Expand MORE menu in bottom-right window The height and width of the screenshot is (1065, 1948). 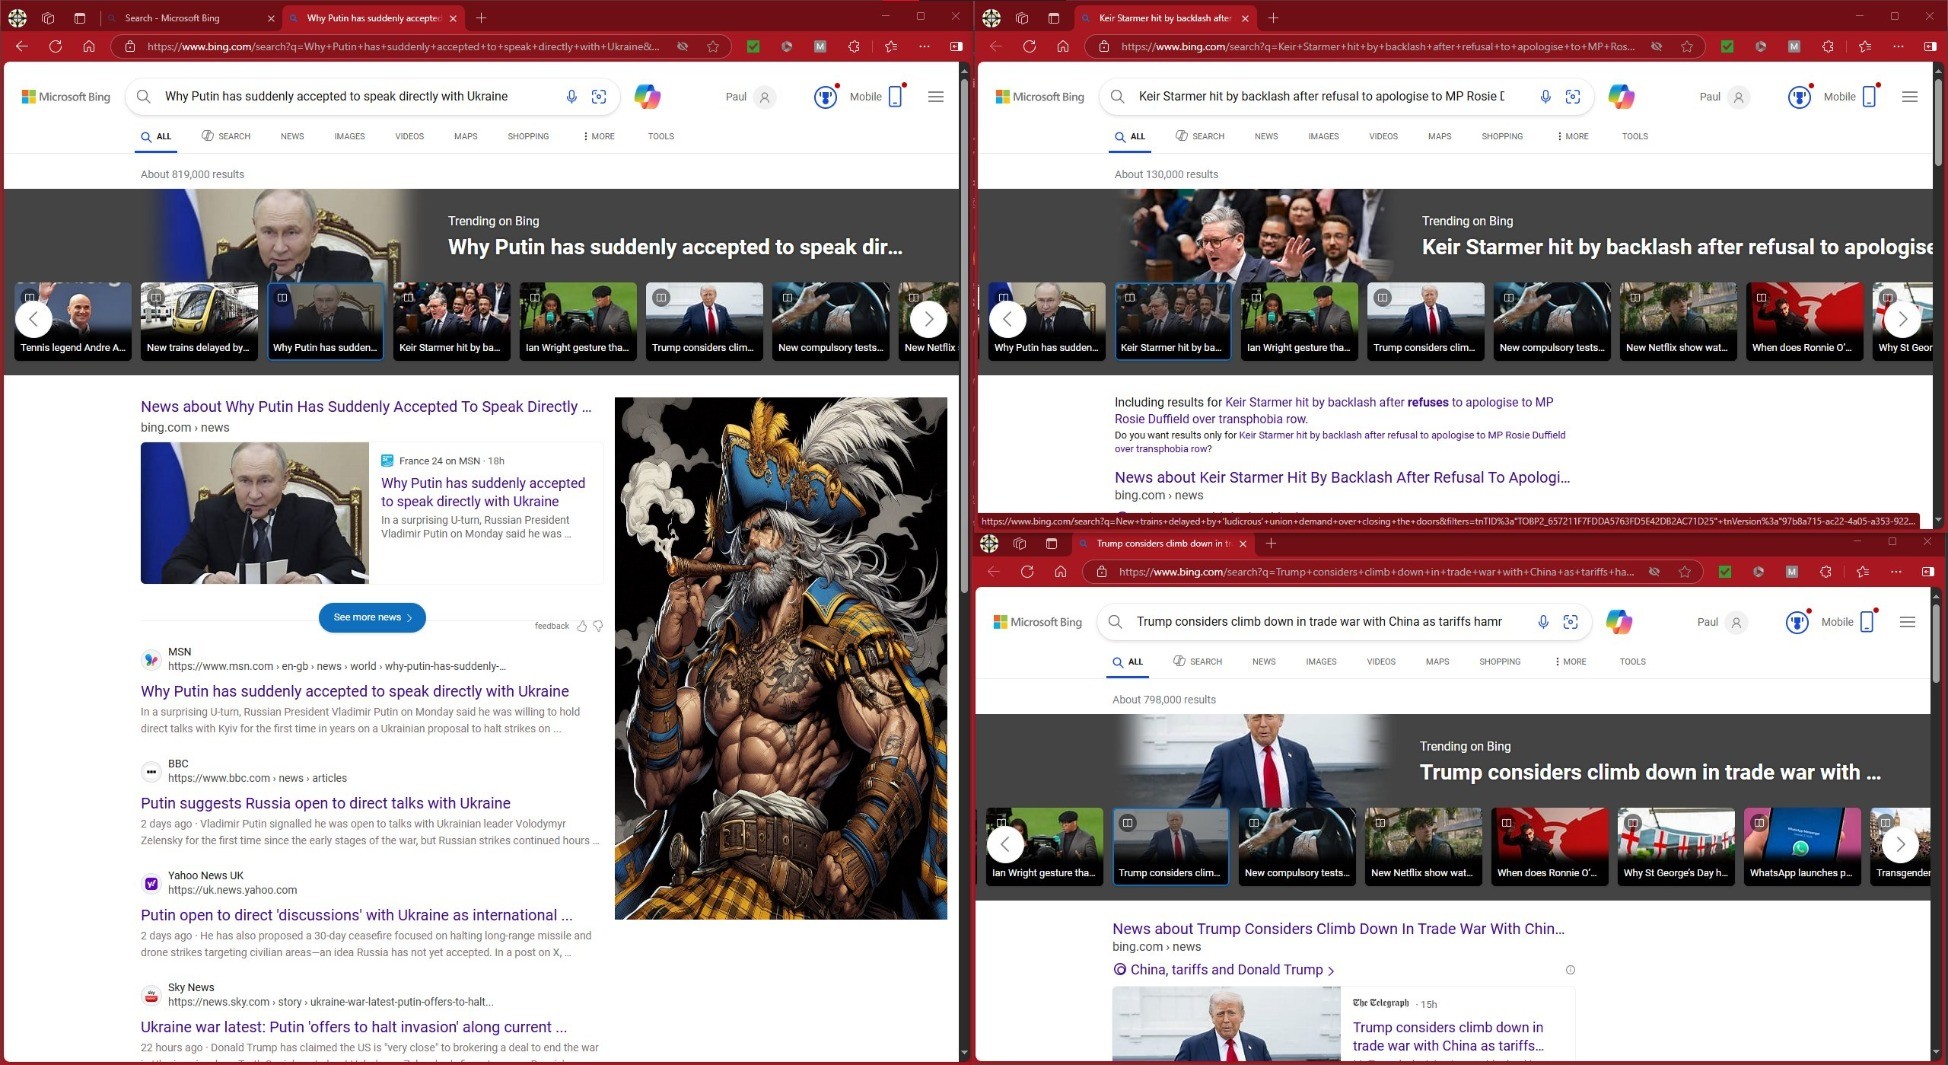pyautogui.click(x=1571, y=662)
